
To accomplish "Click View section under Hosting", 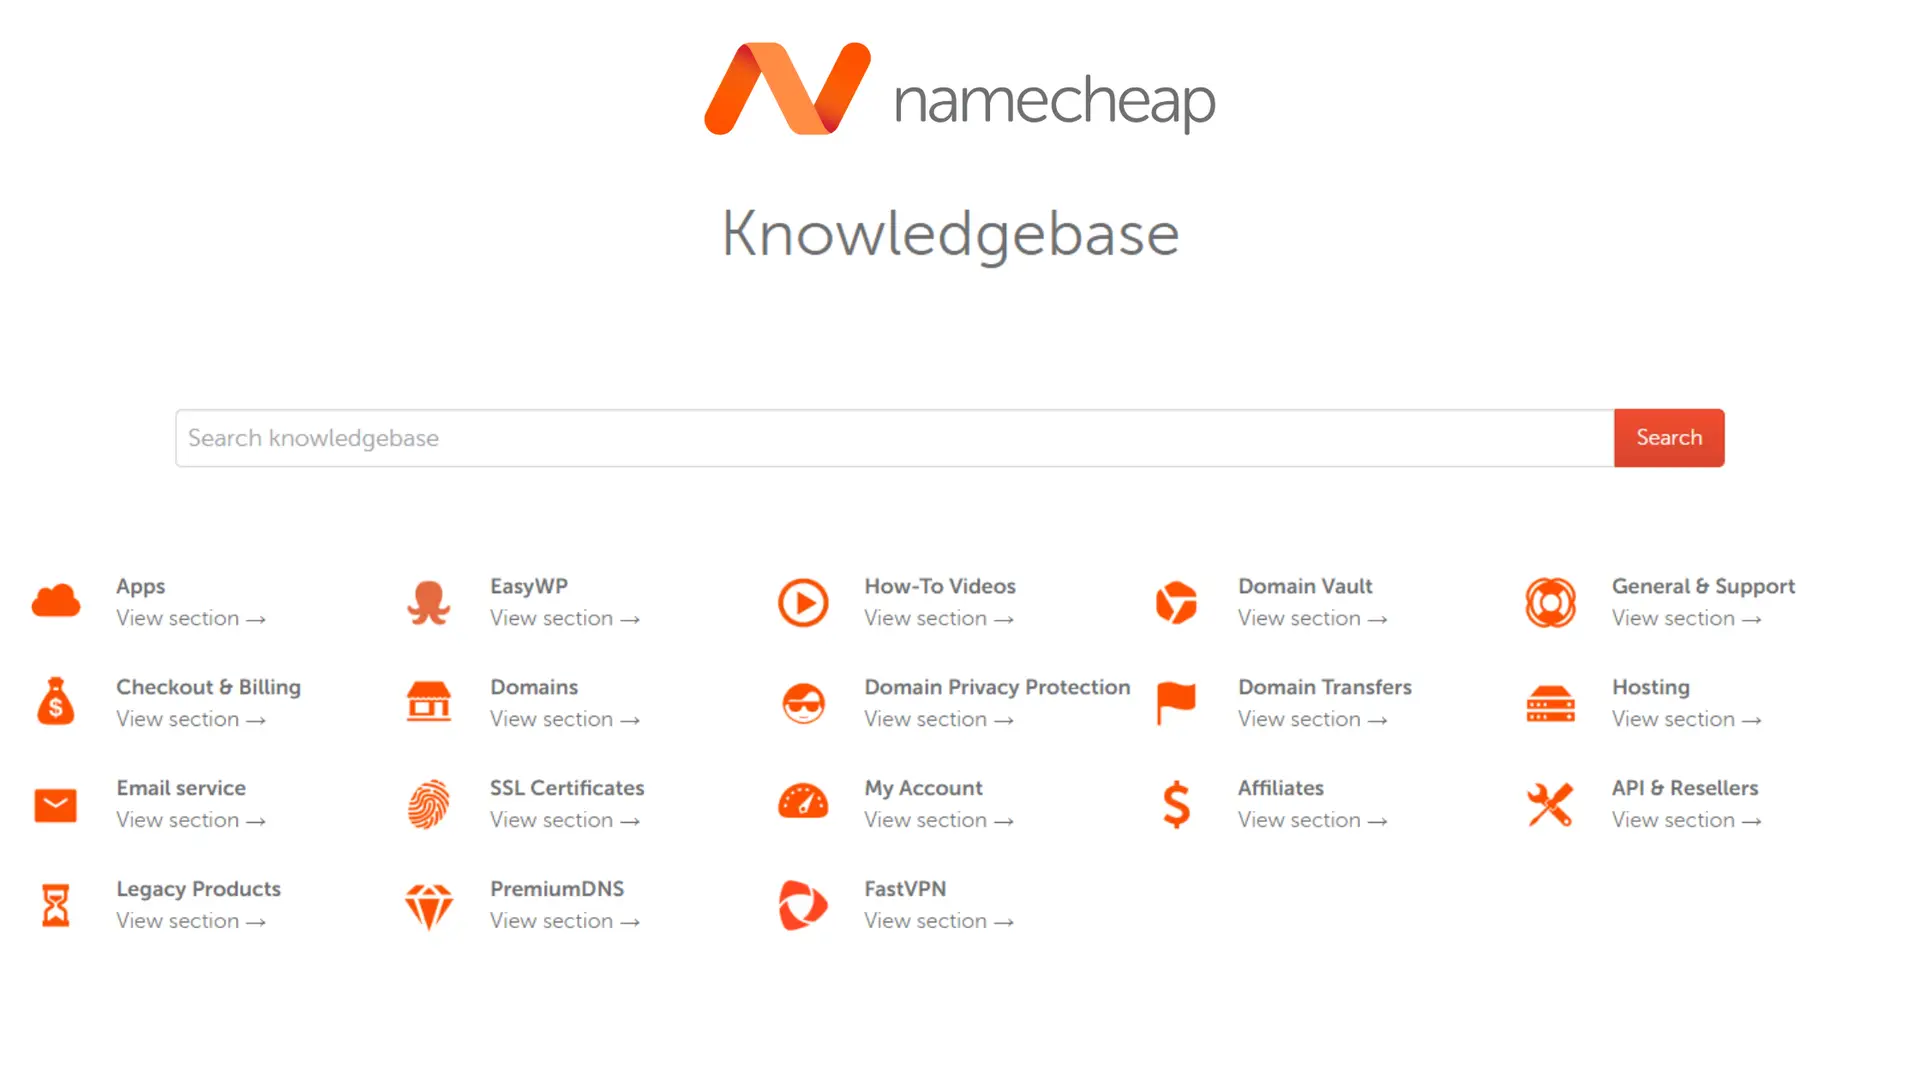I will pos(1687,719).
